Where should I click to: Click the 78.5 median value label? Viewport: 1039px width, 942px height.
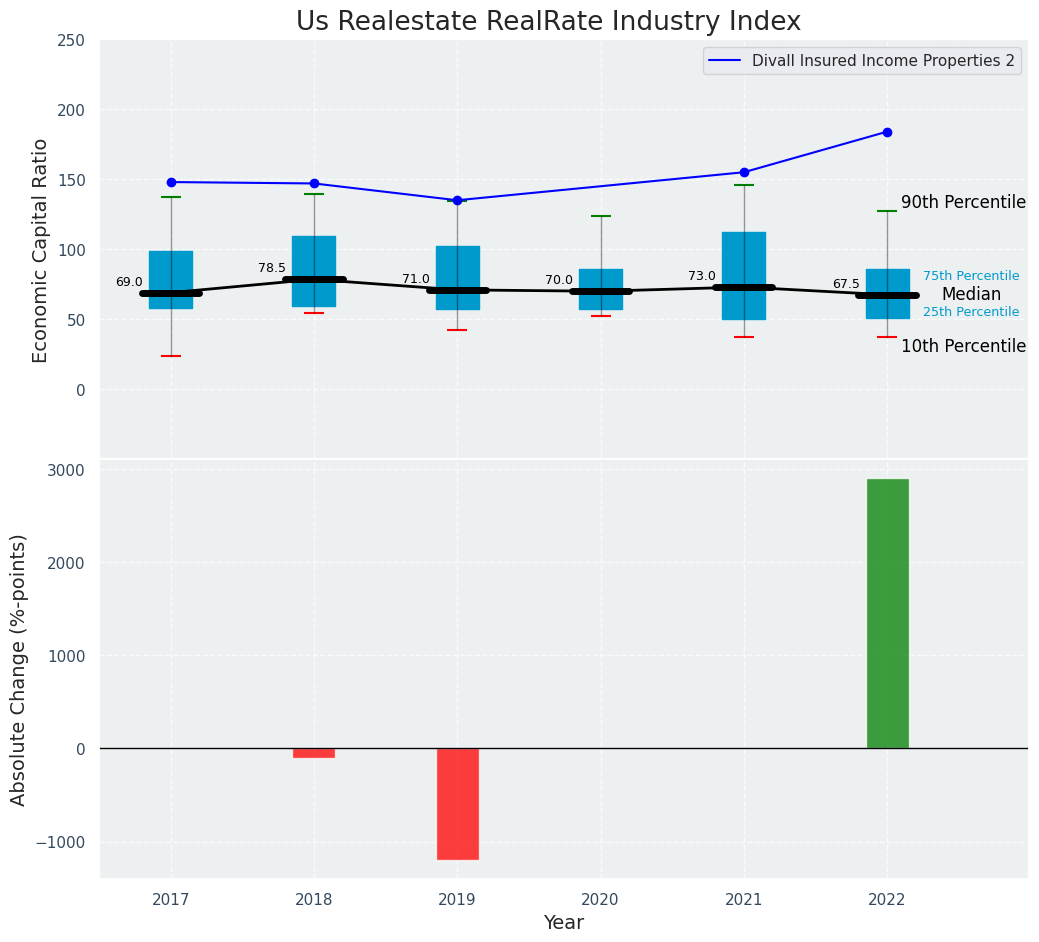tap(272, 268)
